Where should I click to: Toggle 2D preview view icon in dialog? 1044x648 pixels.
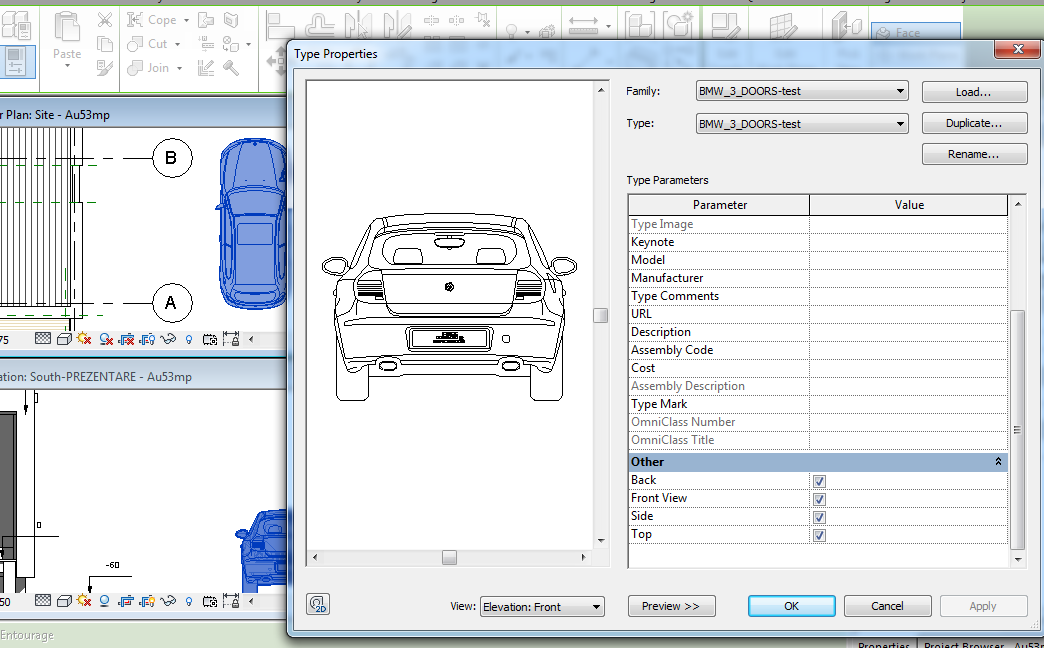[x=318, y=604]
